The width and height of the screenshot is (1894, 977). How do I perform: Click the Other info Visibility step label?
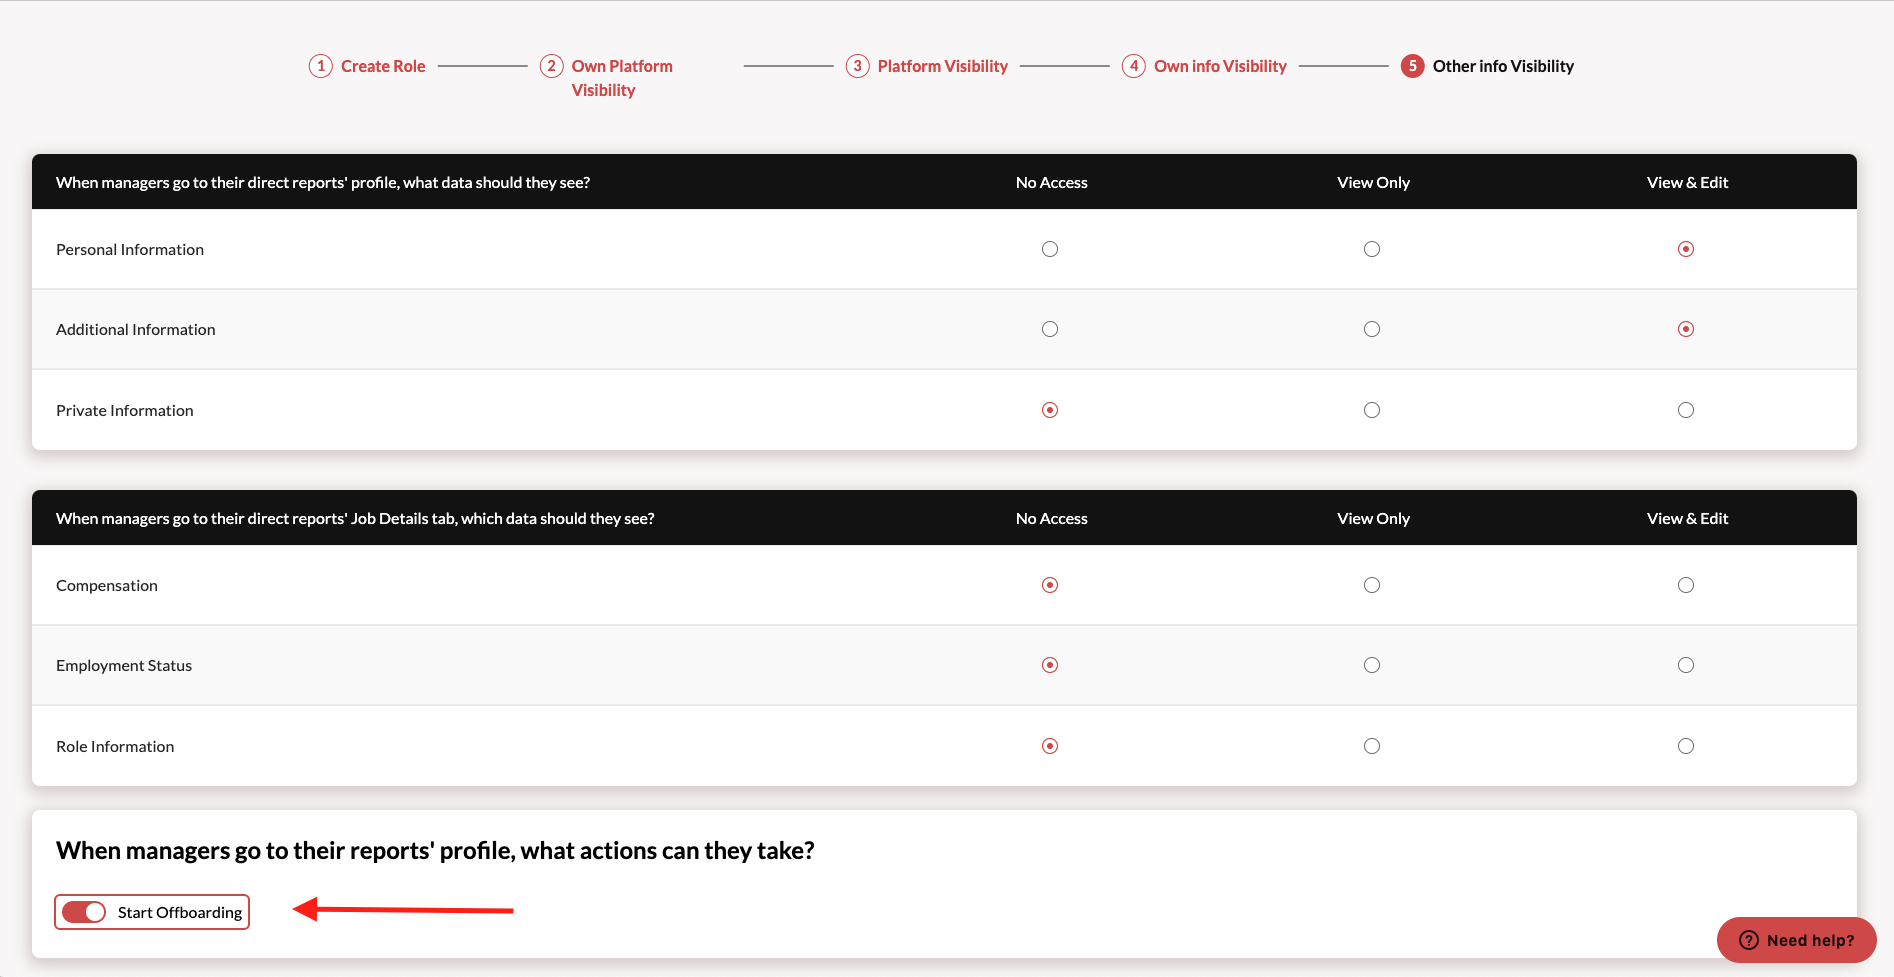(1502, 66)
